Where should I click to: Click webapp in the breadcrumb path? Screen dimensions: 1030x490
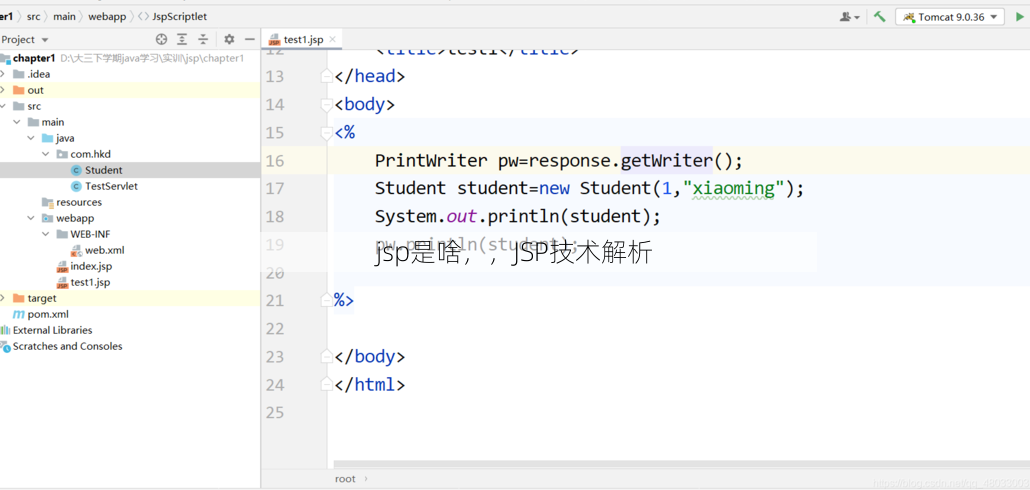107,17
